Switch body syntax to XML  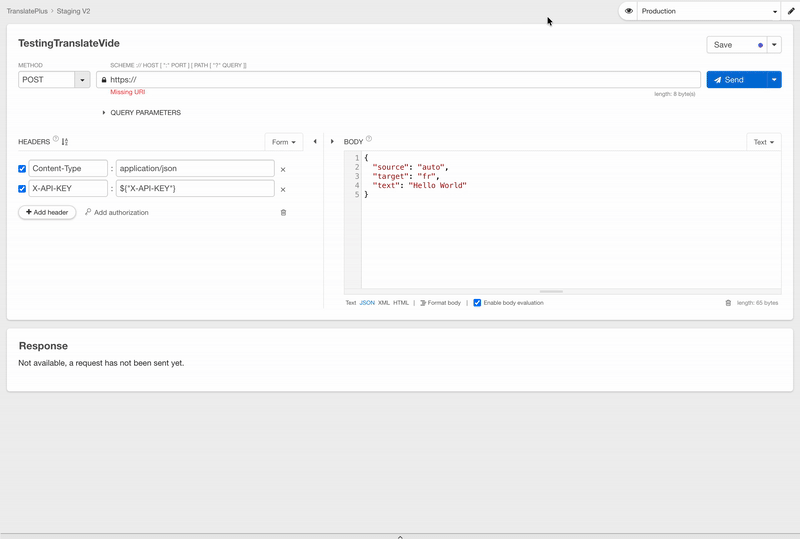(x=384, y=303)
